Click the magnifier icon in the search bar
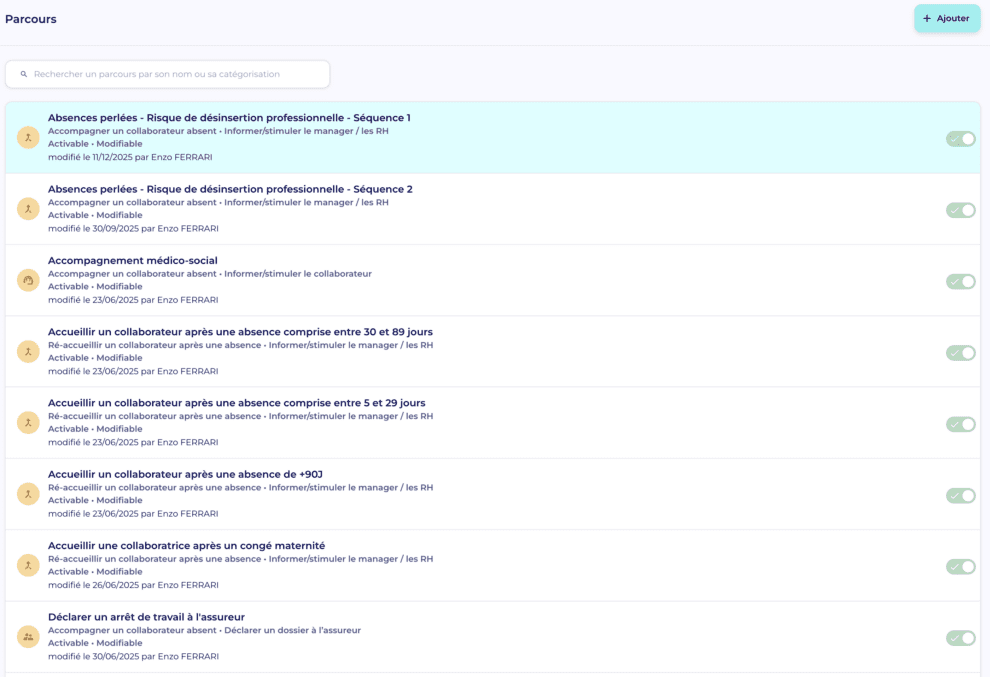Image resolution: width=990 pixels, height=677 pixels. 24,74
